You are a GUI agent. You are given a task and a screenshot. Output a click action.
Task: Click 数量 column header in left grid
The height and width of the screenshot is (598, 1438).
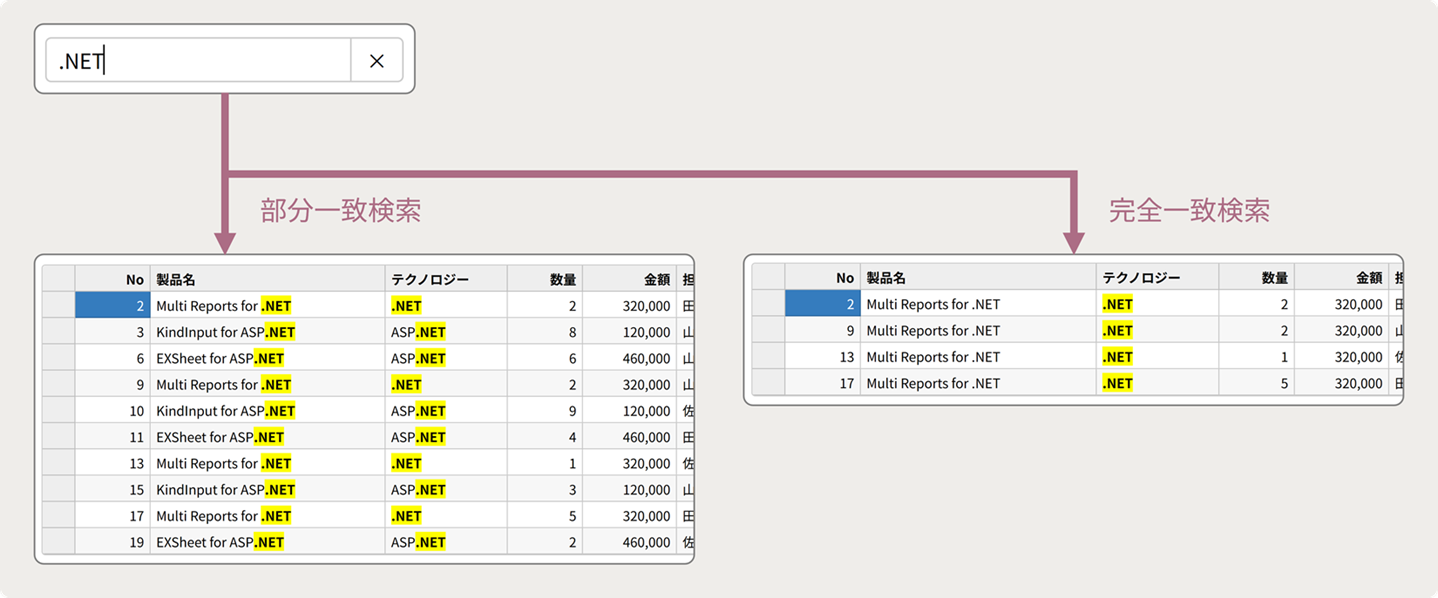pyautogui.click(x=545, y=279)
